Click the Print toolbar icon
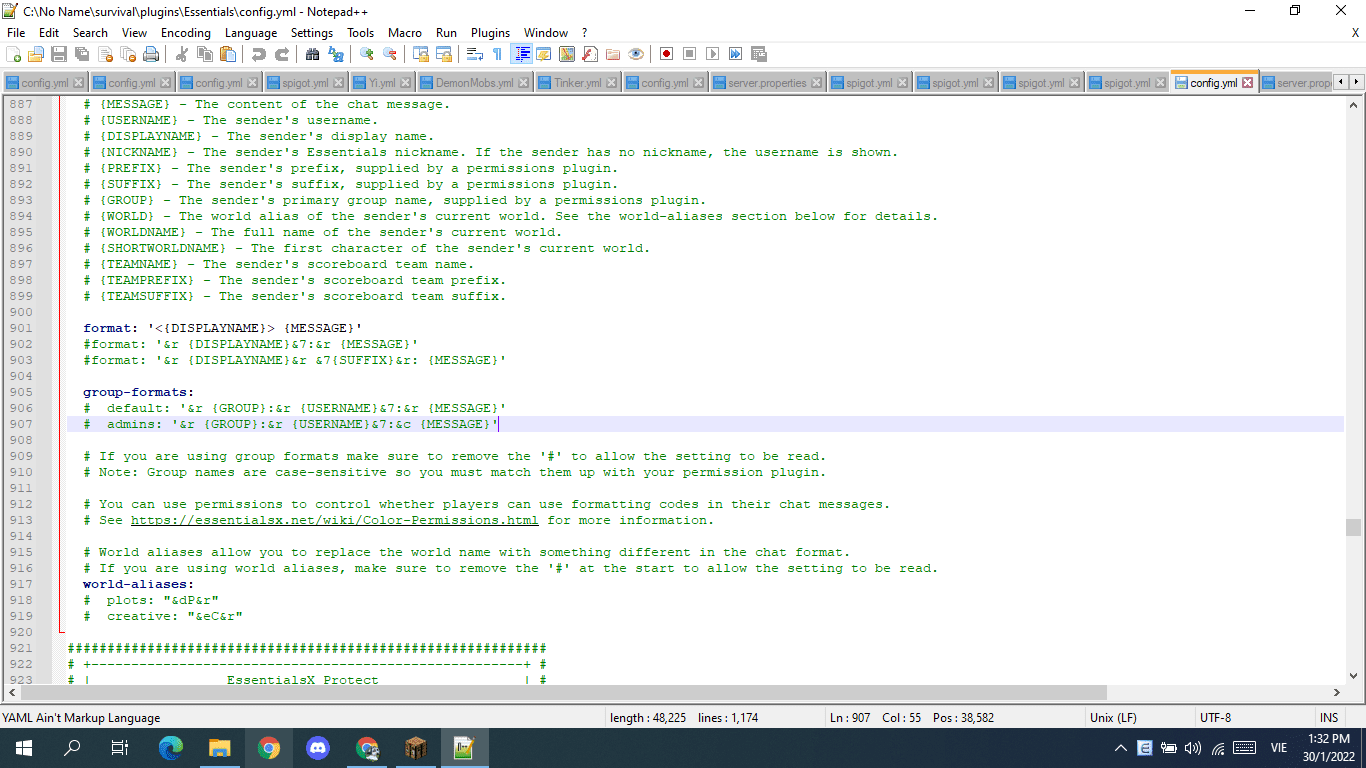The height and width of the screenshot is (768, 1366). [151, 54]
